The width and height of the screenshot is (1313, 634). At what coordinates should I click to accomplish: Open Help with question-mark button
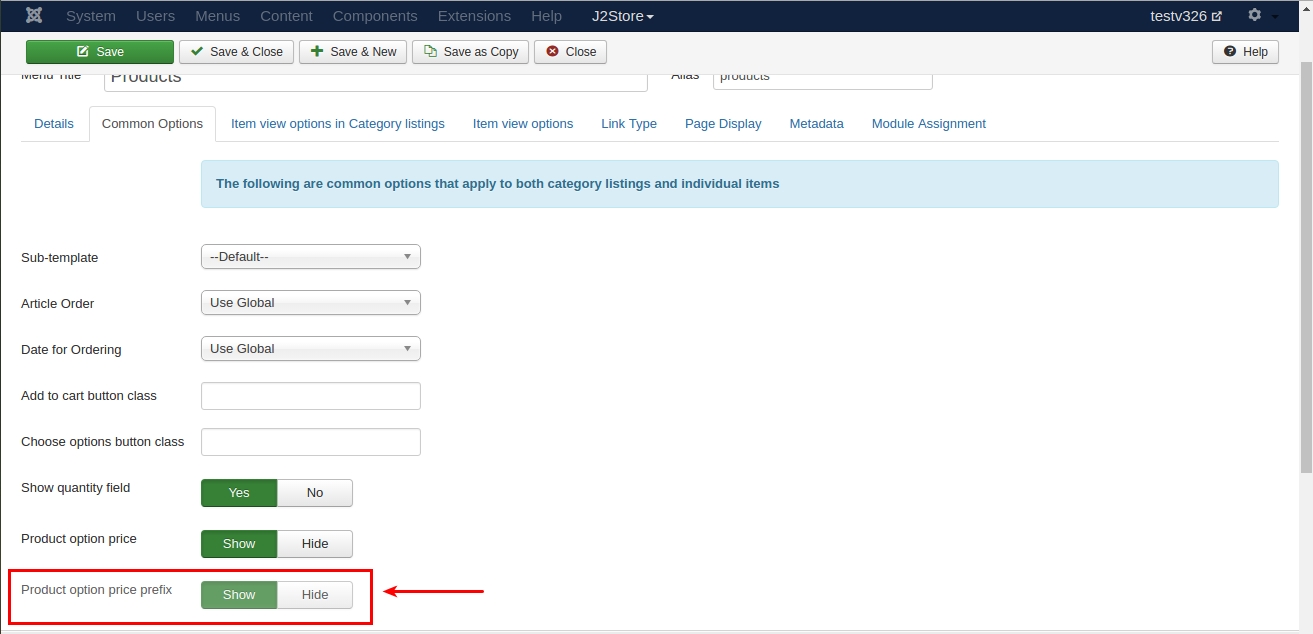coord(1245,52)
